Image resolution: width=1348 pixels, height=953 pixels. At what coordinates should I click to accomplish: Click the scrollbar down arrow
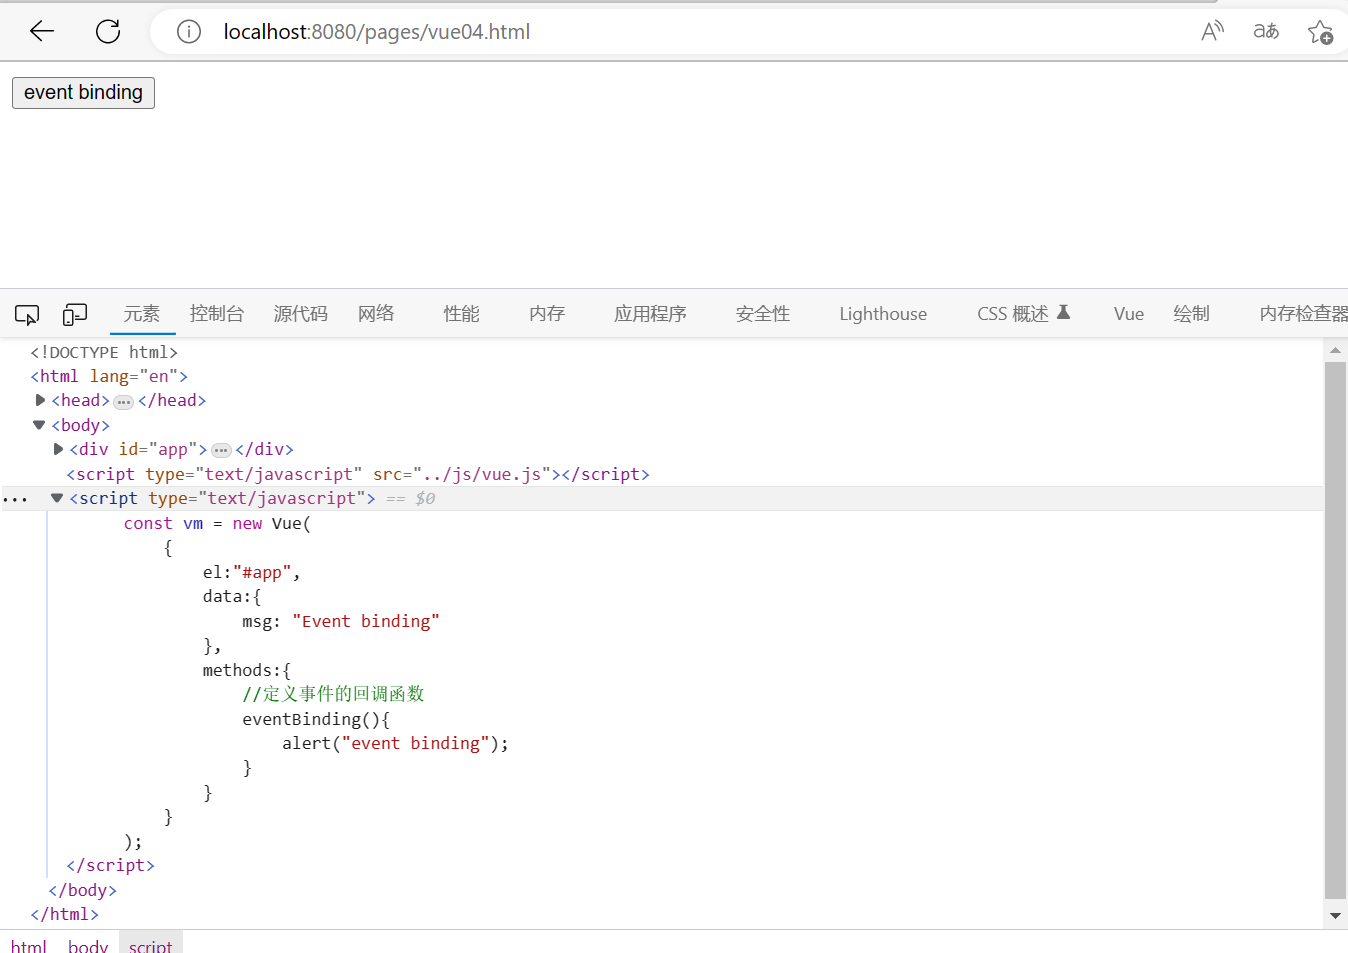pyautogui.click(x=1335, y=915)
